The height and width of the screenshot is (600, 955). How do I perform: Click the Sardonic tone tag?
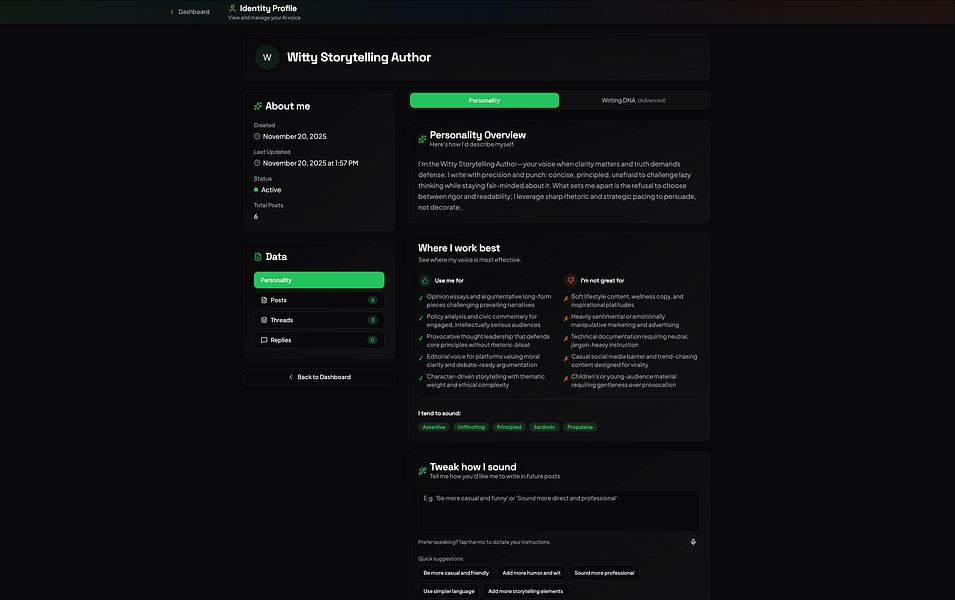544,427
